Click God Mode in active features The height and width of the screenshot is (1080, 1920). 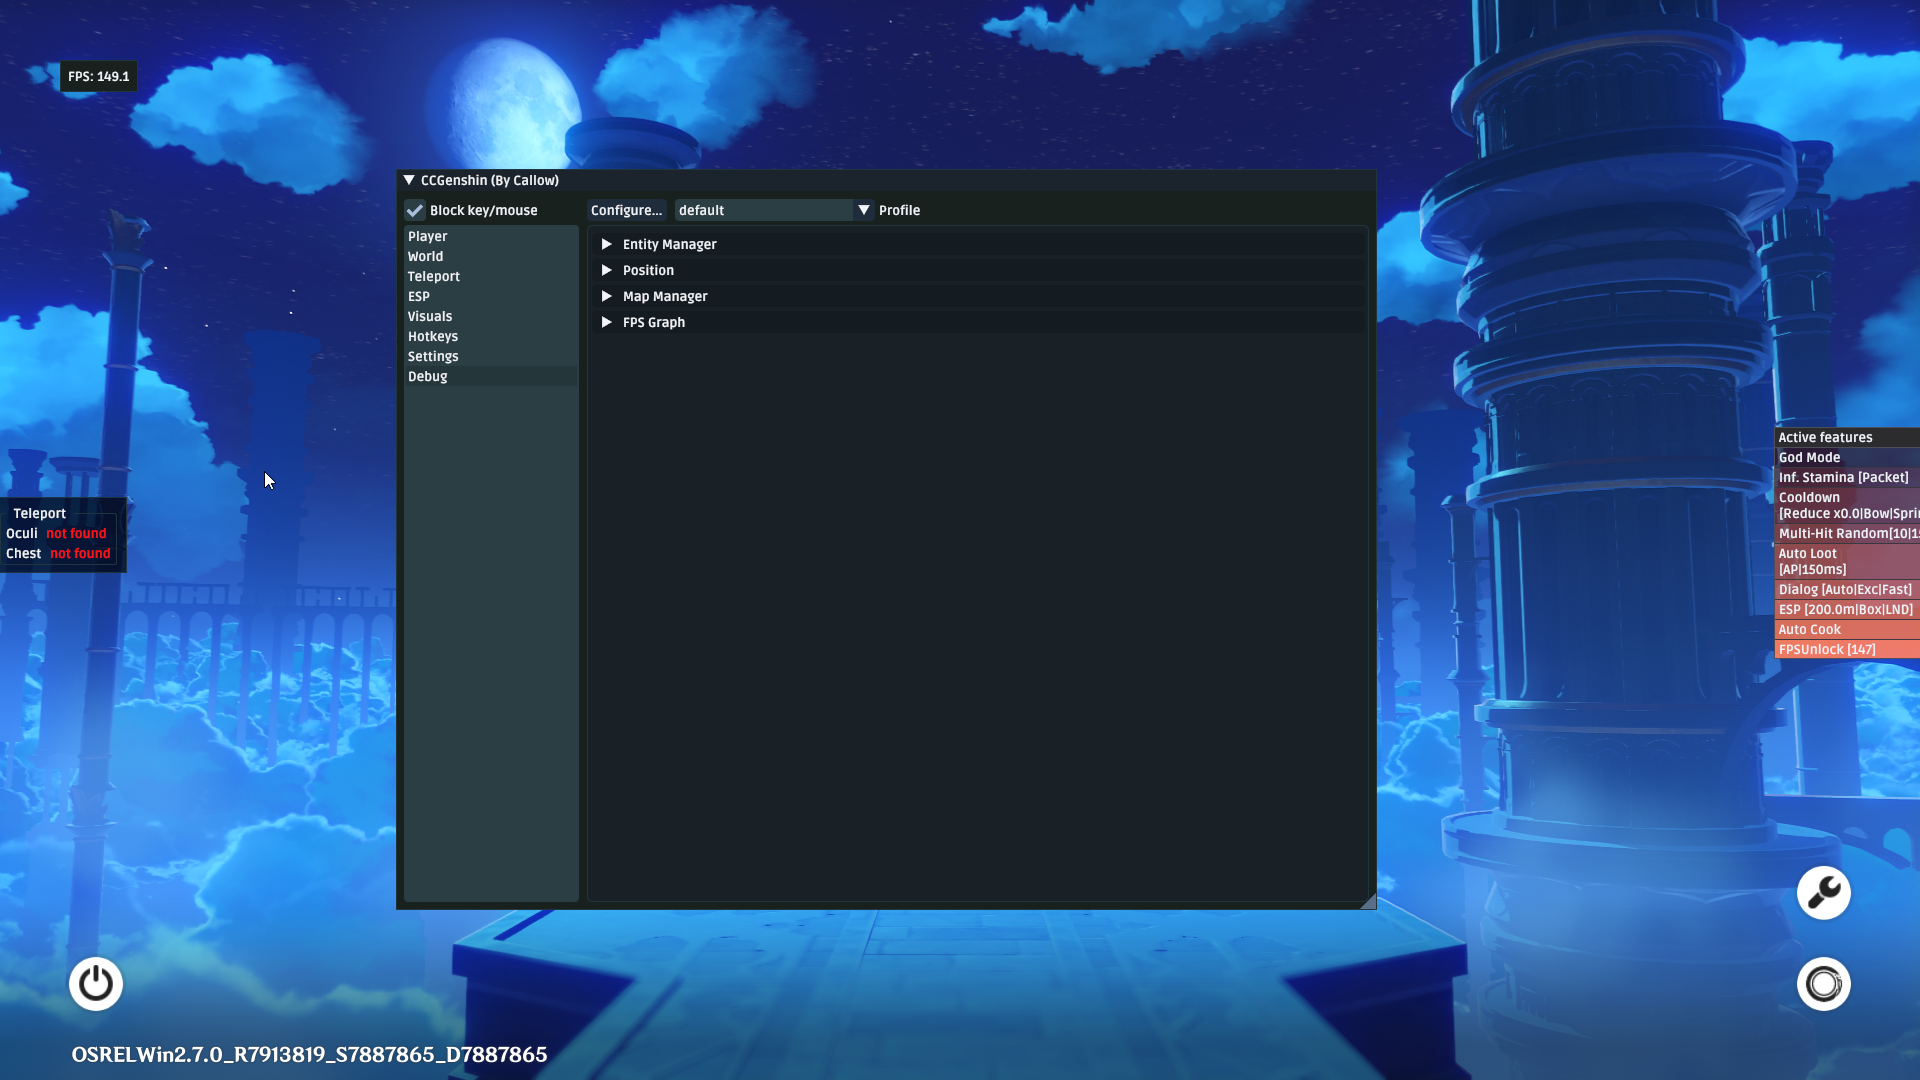[x=1847, y=457]
